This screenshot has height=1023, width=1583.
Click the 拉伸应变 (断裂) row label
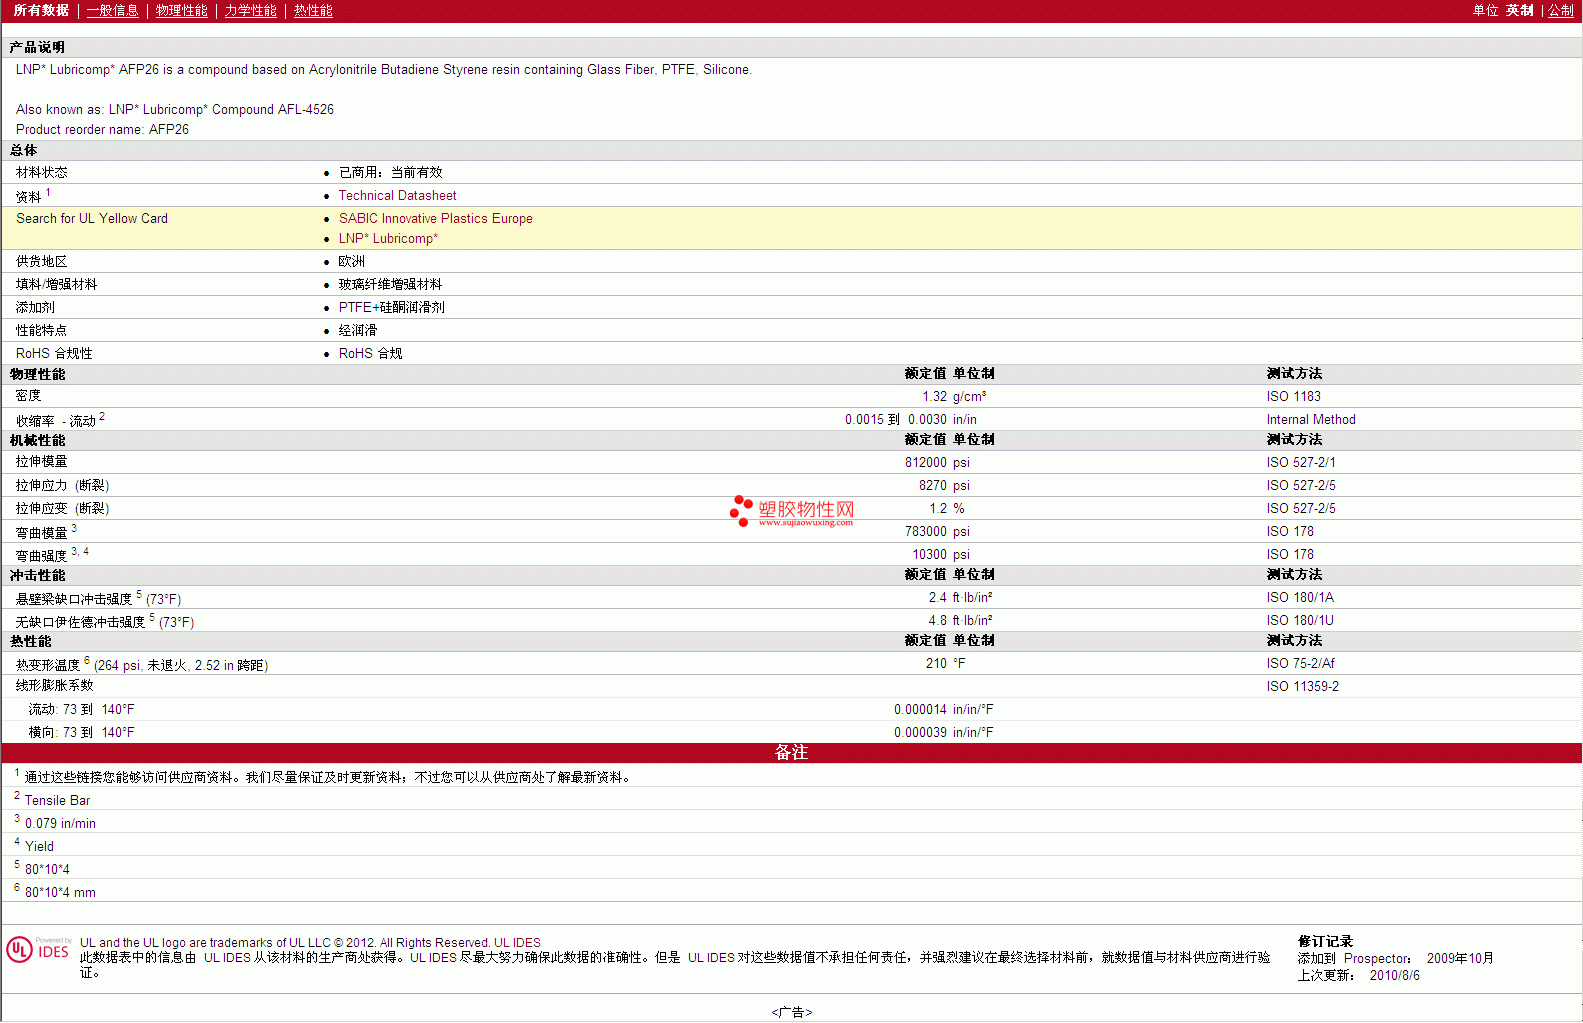click(x=62, y=509)
